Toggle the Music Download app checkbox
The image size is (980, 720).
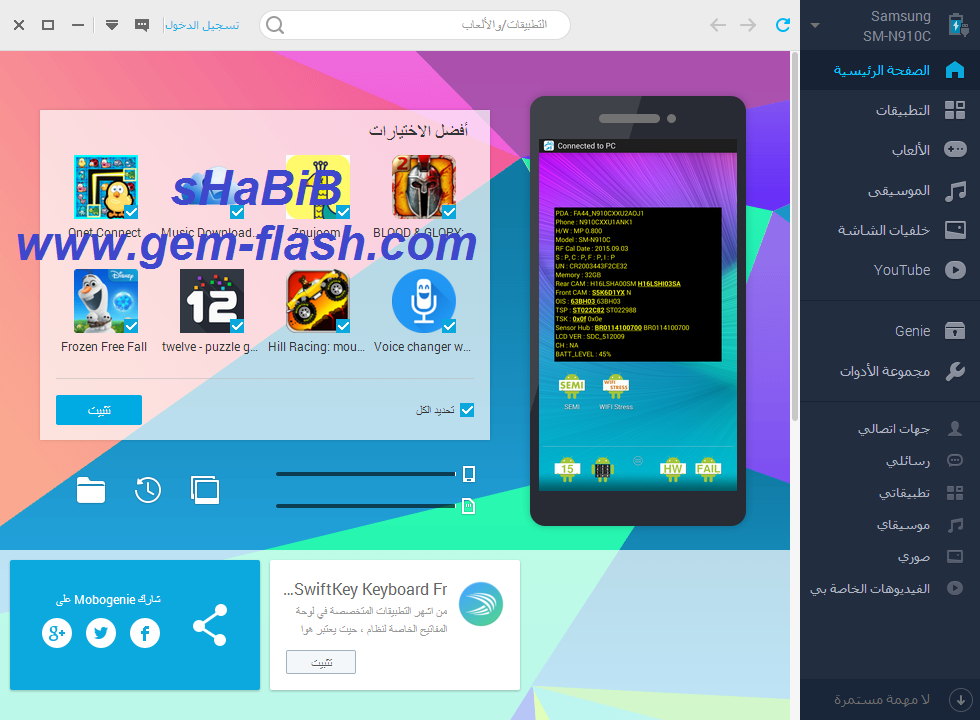click(237, 212)
